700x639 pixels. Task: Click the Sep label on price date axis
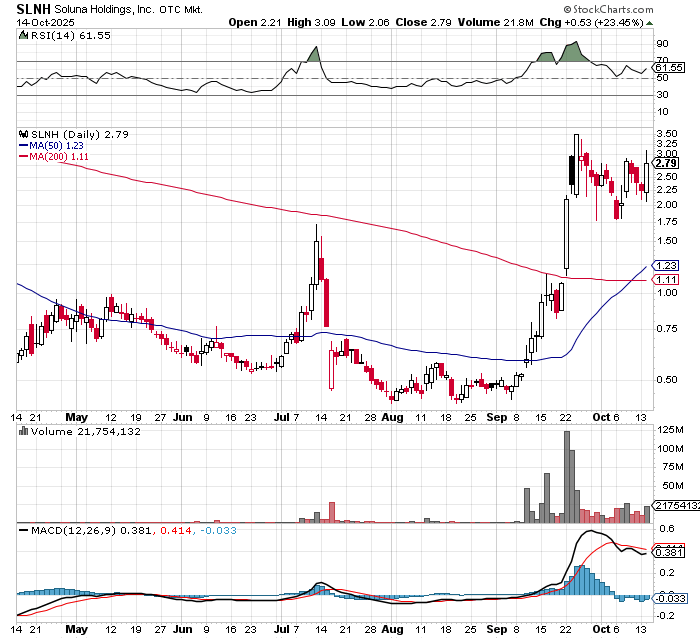pyautogui.click(x=496, y=418)
